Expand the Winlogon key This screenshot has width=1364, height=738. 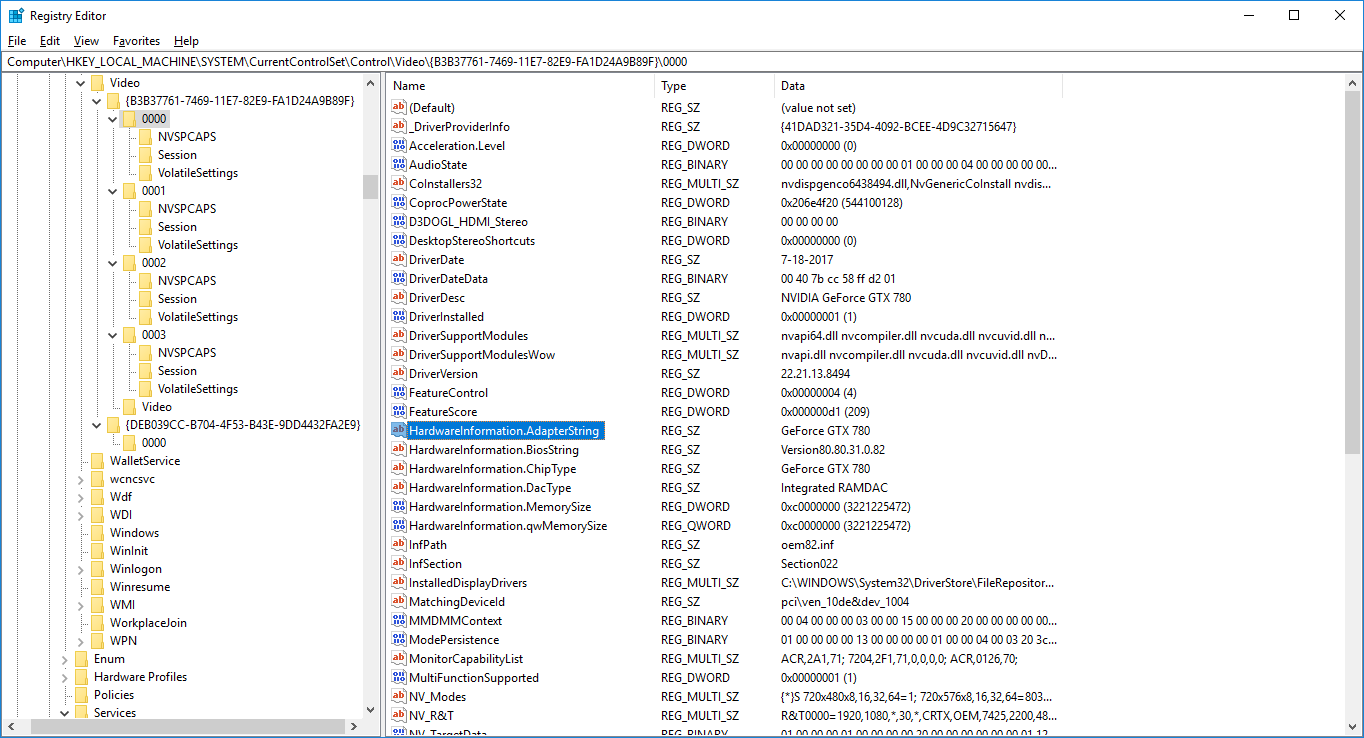[x=81, y=569]
